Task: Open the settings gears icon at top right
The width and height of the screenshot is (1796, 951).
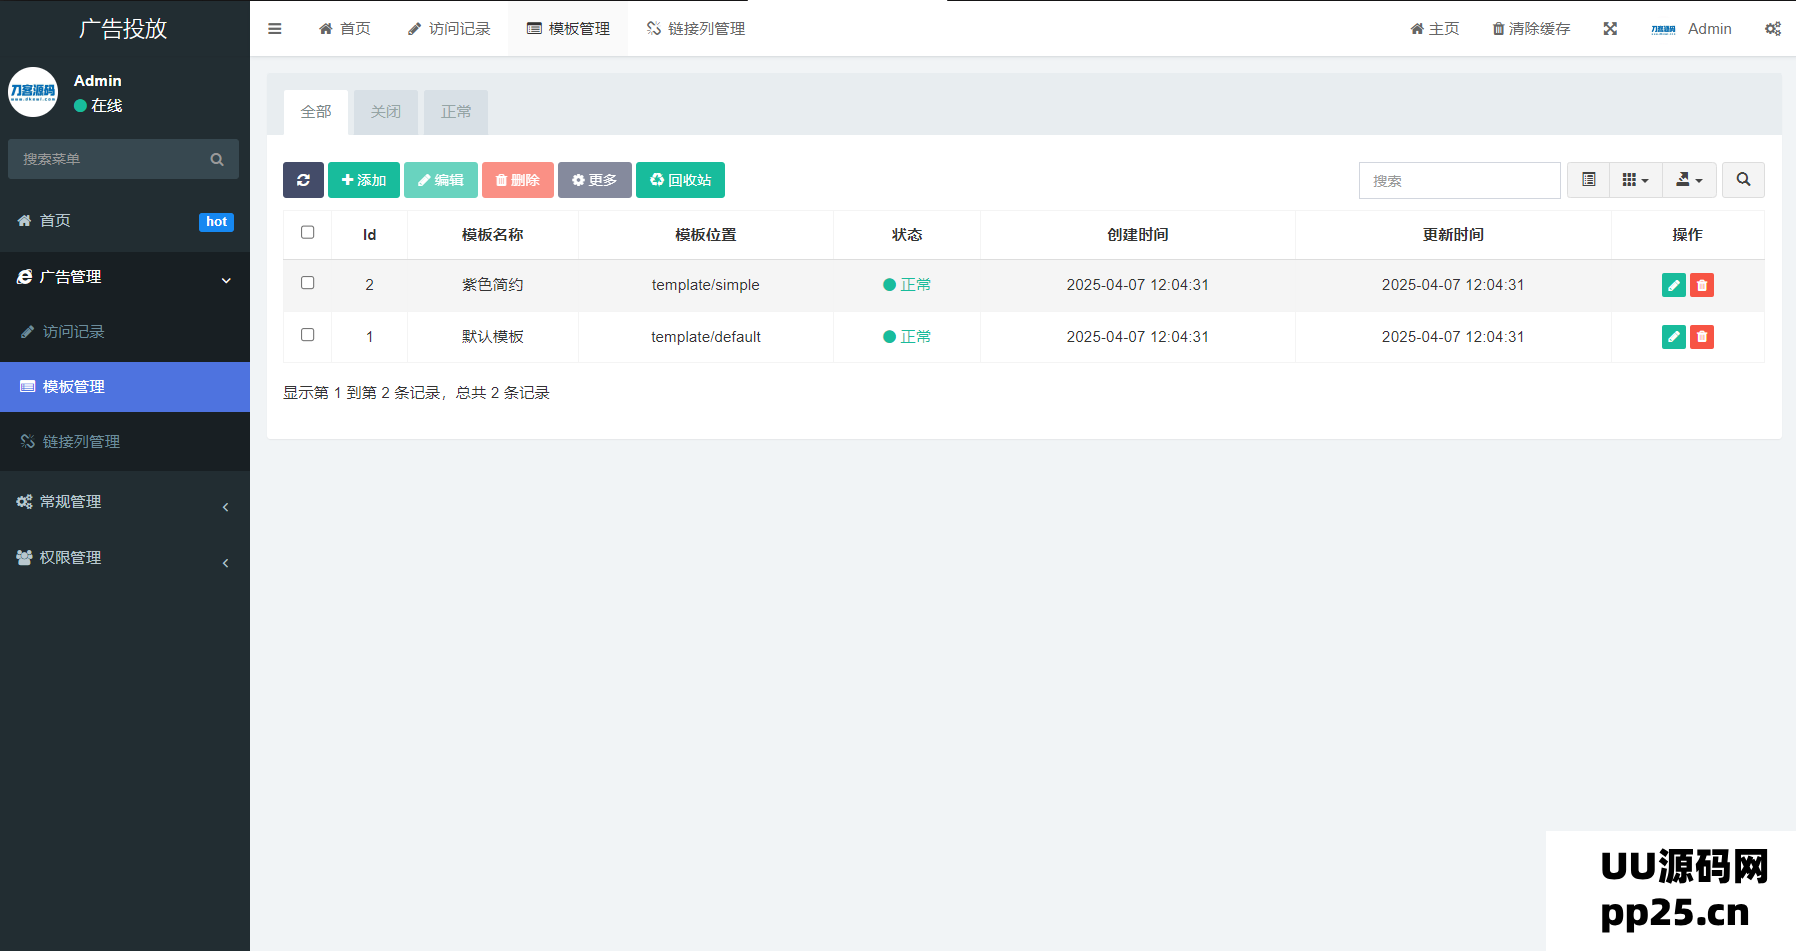Action: [x=1773, y=29]
